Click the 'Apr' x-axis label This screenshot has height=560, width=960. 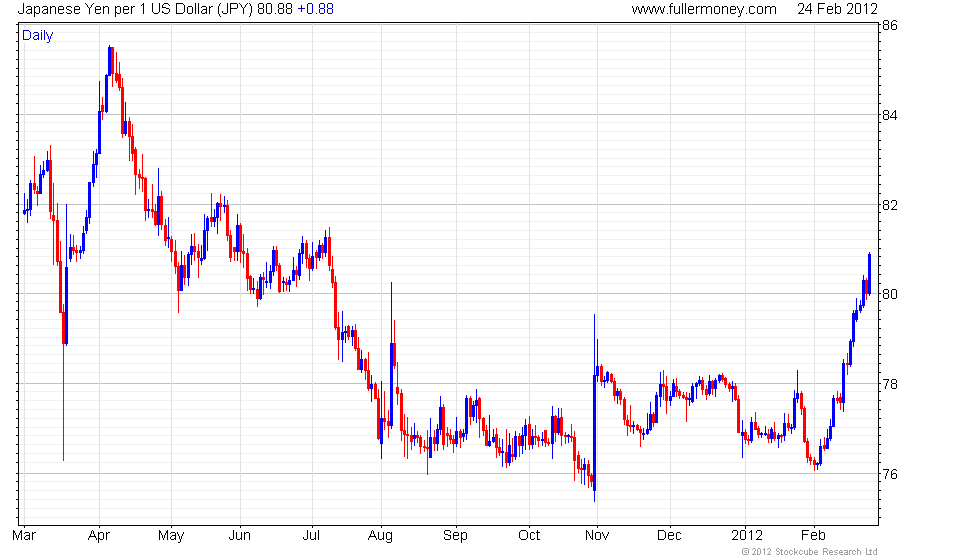[x=99, y=536]
